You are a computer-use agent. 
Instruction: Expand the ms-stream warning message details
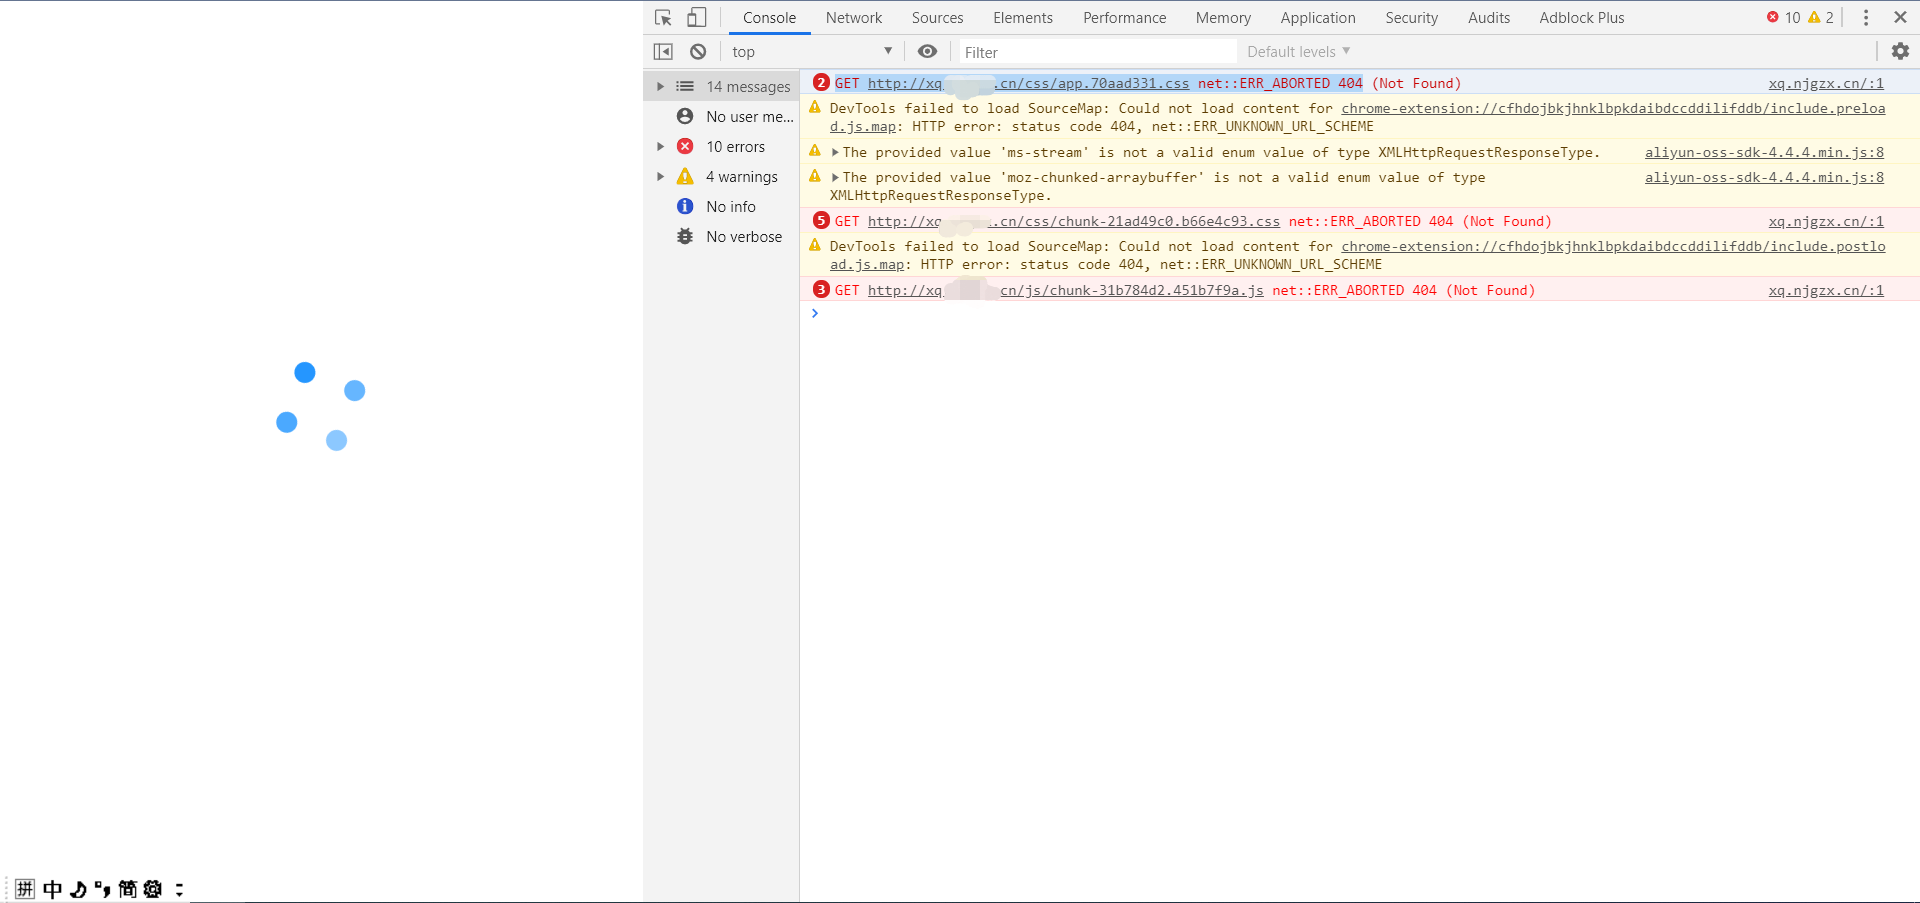pyautogui.click(x=836, y=152)
